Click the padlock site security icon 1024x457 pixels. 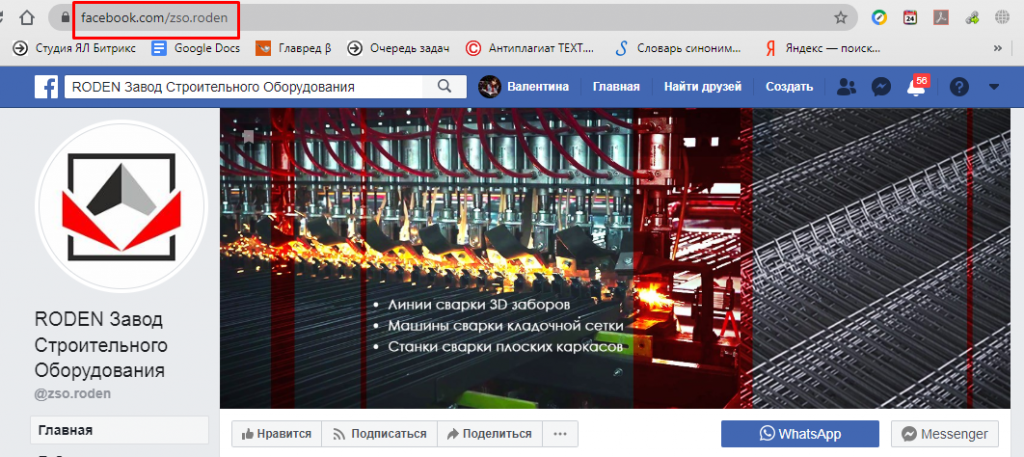[x=65, y=18]
